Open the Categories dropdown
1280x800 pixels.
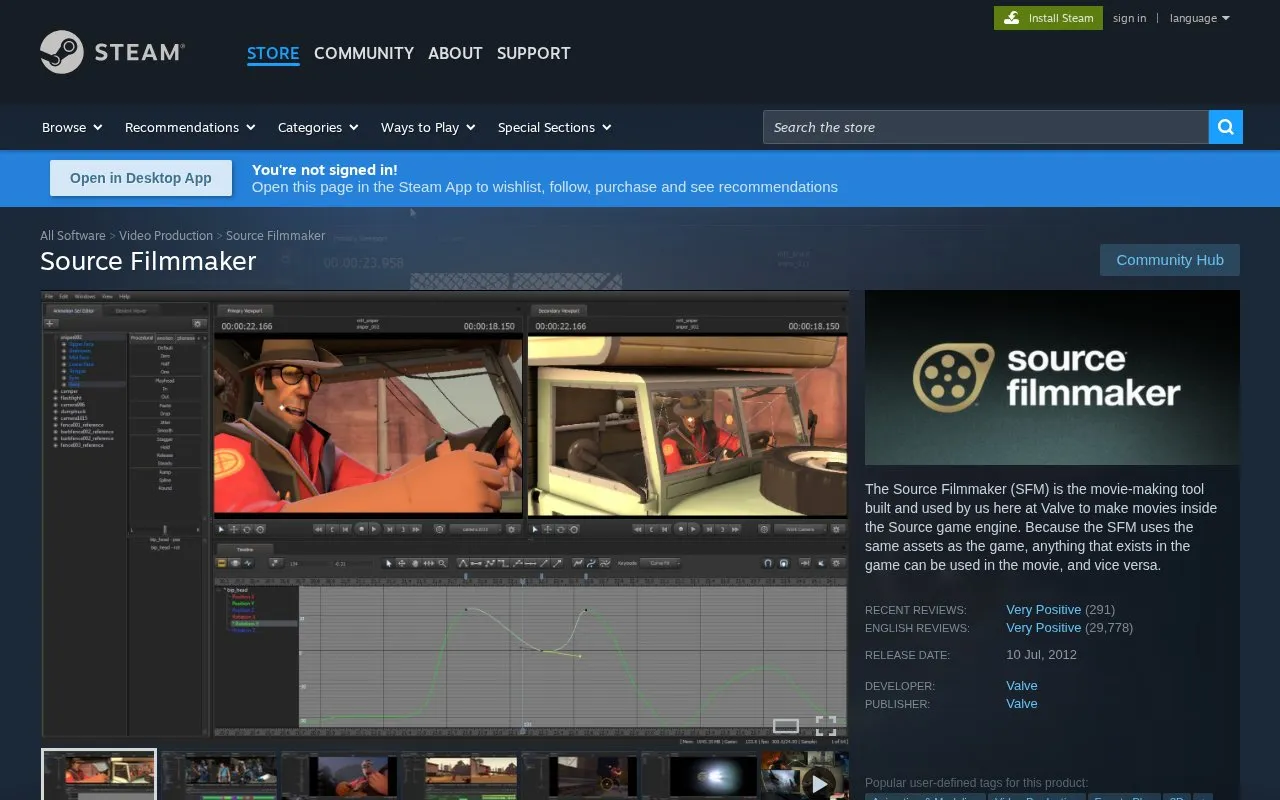(317, 127)
